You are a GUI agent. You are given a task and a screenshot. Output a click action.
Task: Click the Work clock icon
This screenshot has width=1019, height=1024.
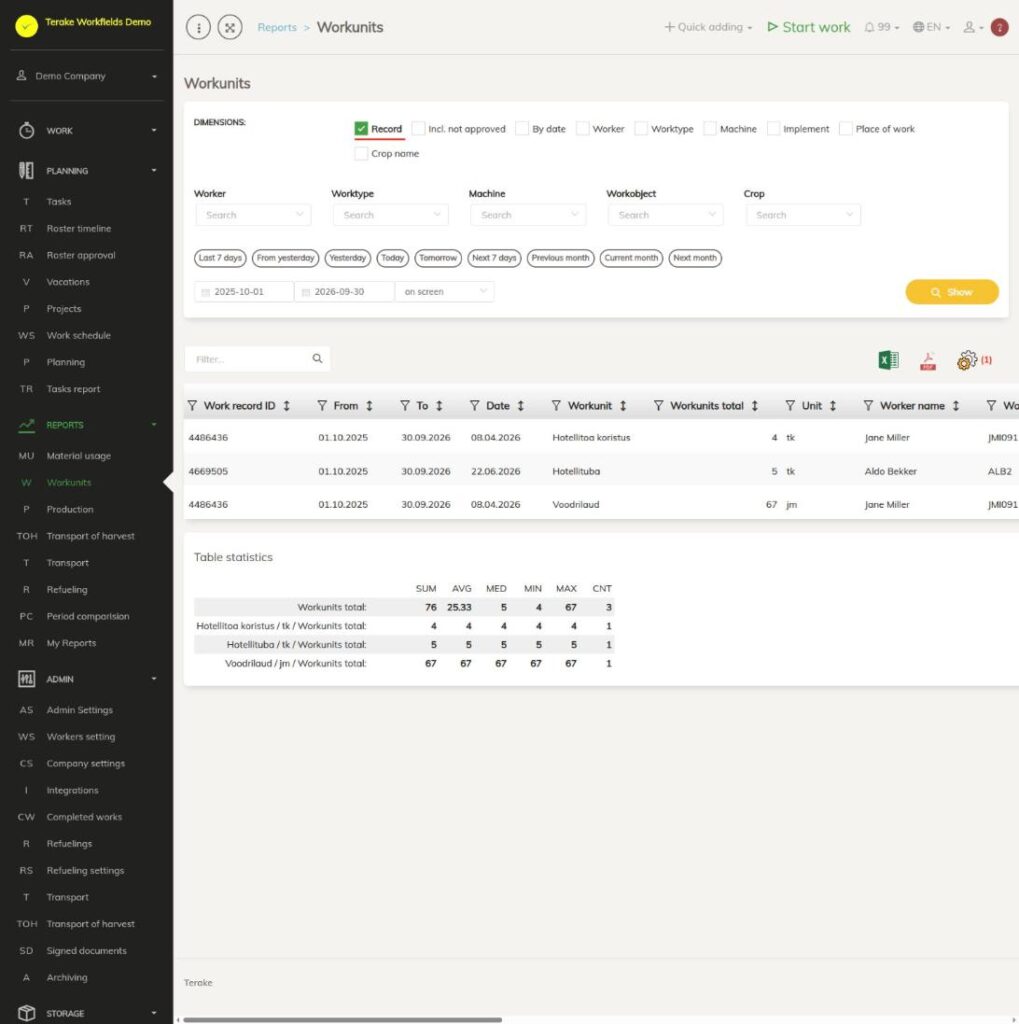26,131
